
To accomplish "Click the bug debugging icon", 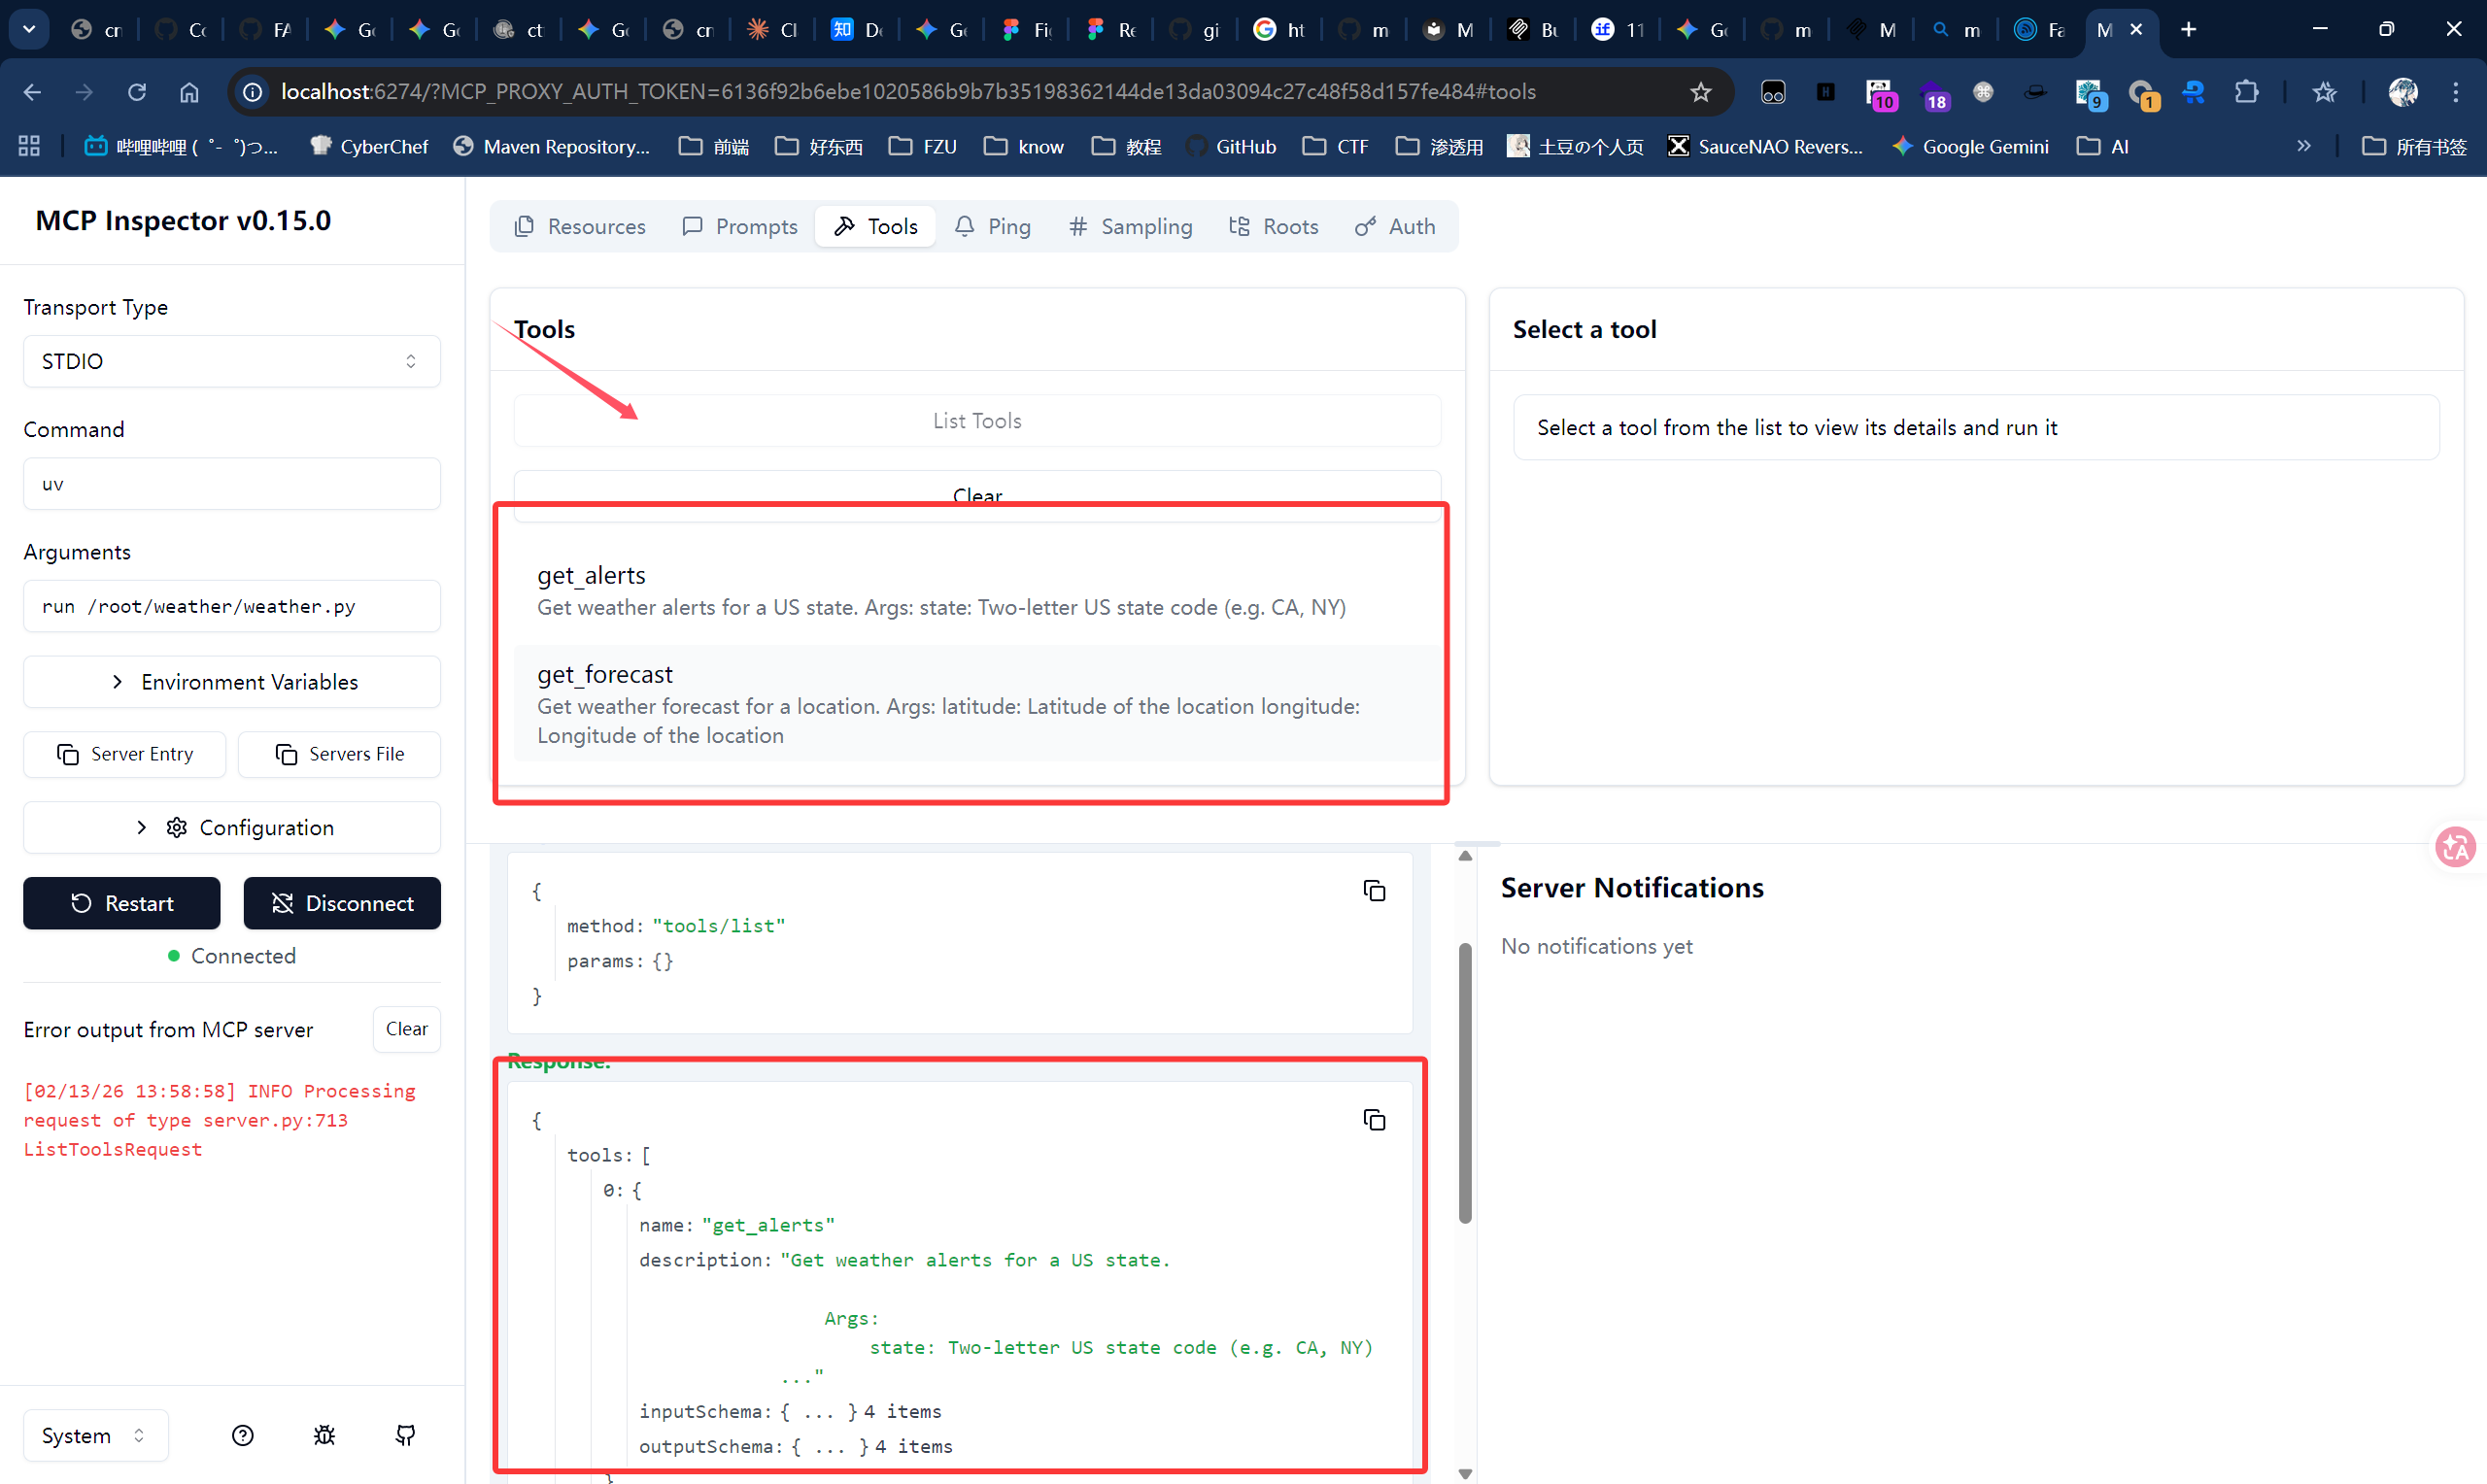I will tap(324, 1435).
